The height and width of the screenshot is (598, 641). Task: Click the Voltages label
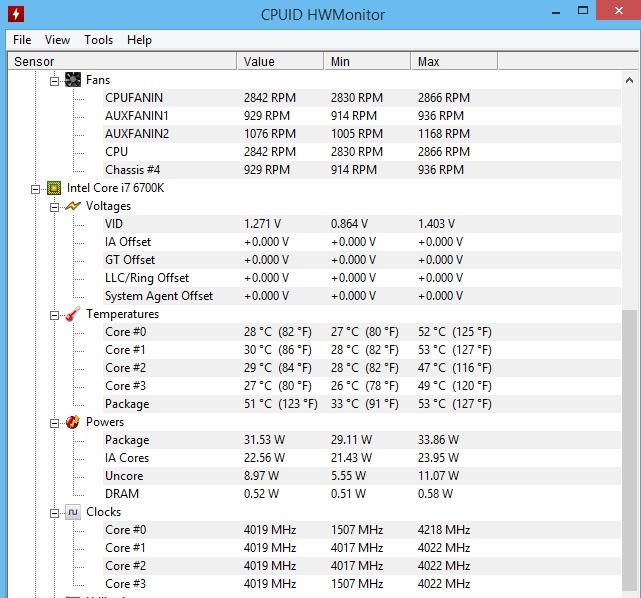(x=108, y=206)
